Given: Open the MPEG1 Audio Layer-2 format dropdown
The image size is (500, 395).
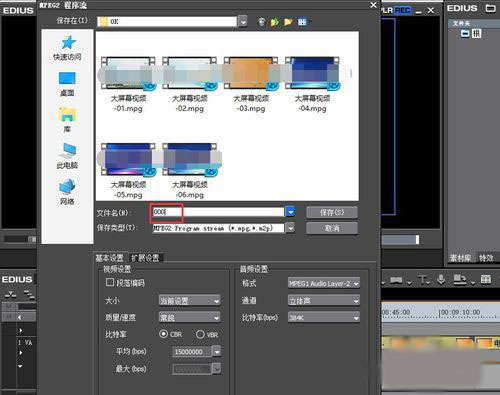Looking at the screenshot, I should pos(324,284).
